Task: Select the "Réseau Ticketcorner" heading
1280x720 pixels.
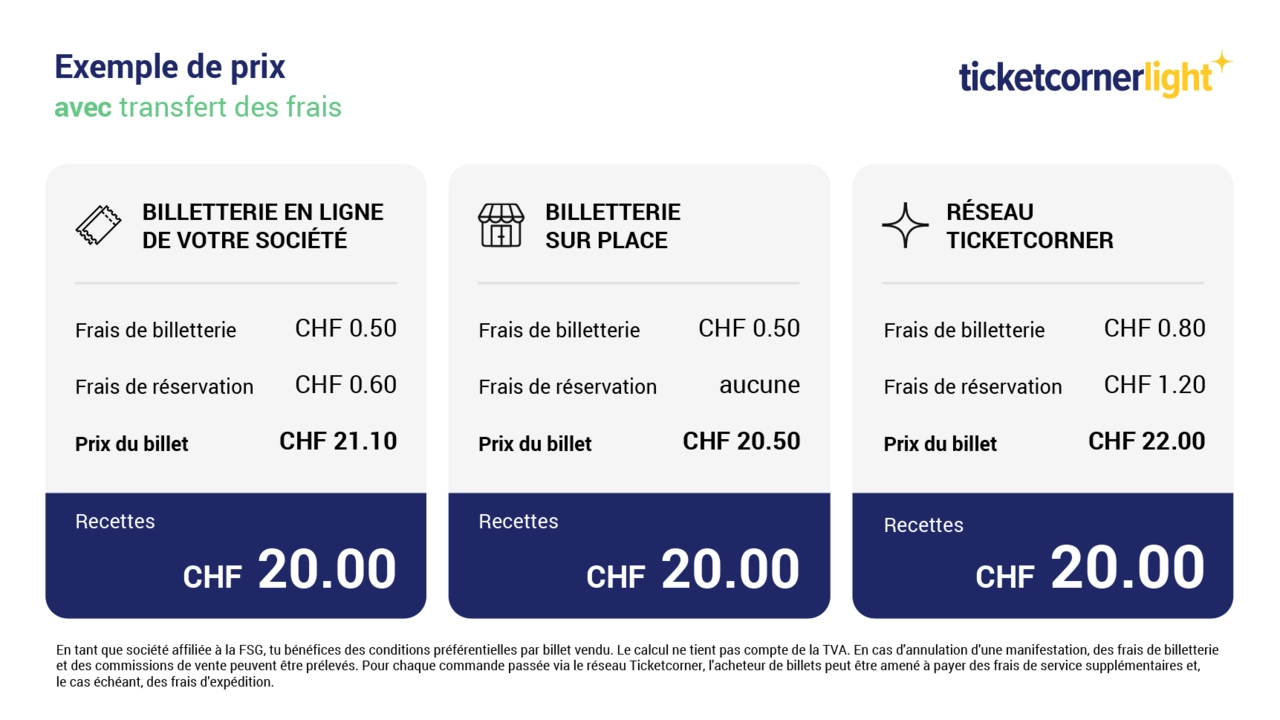Action: (1029, 226)
